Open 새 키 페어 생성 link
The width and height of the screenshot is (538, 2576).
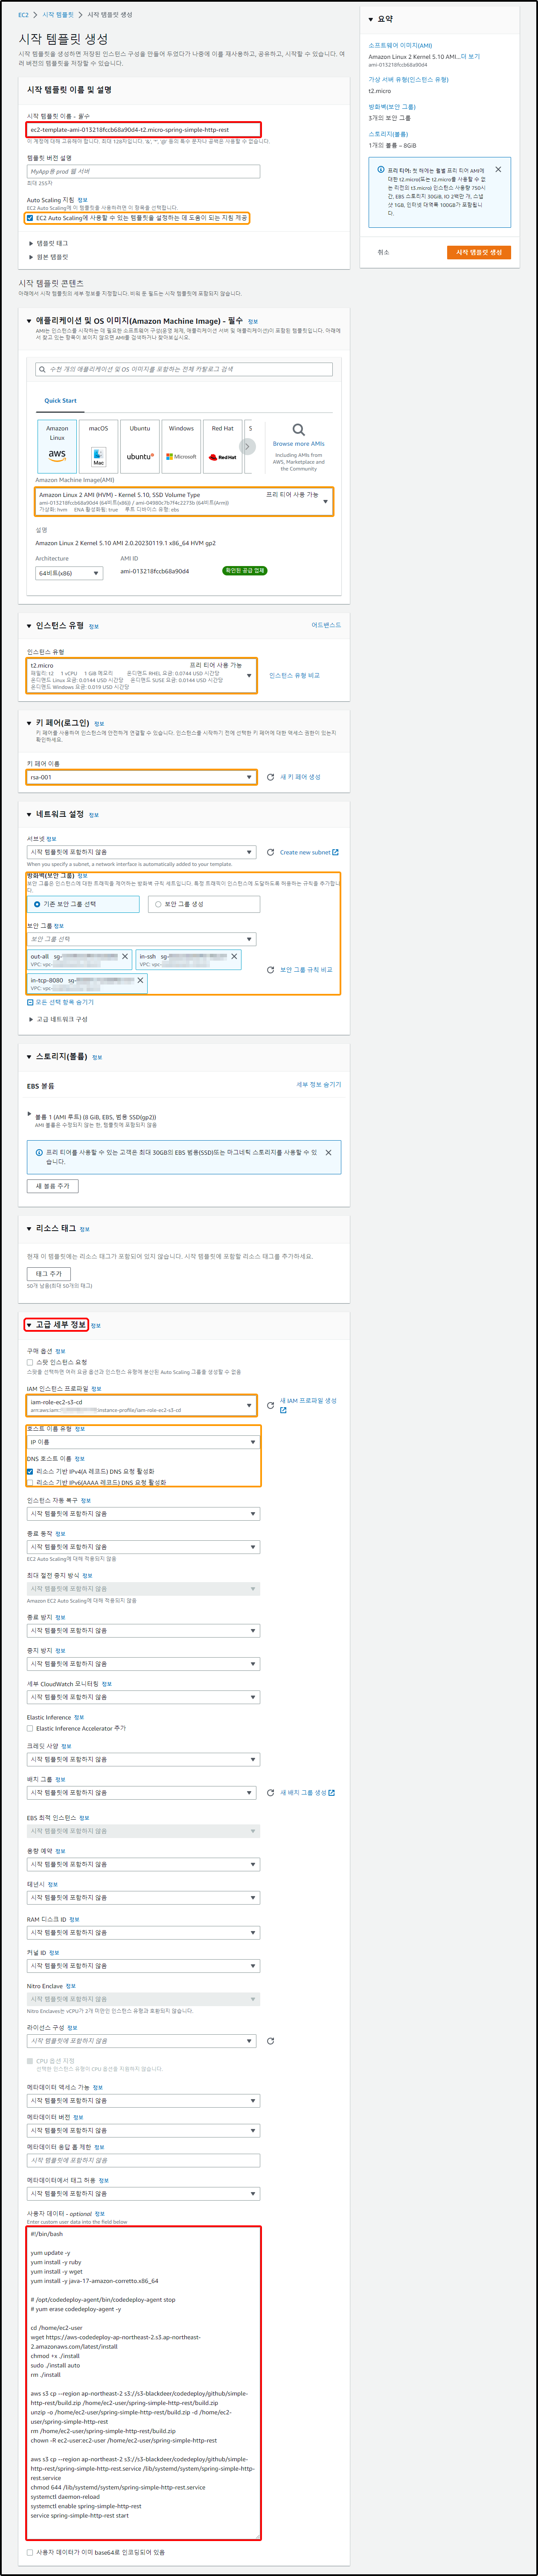[300, 777]
